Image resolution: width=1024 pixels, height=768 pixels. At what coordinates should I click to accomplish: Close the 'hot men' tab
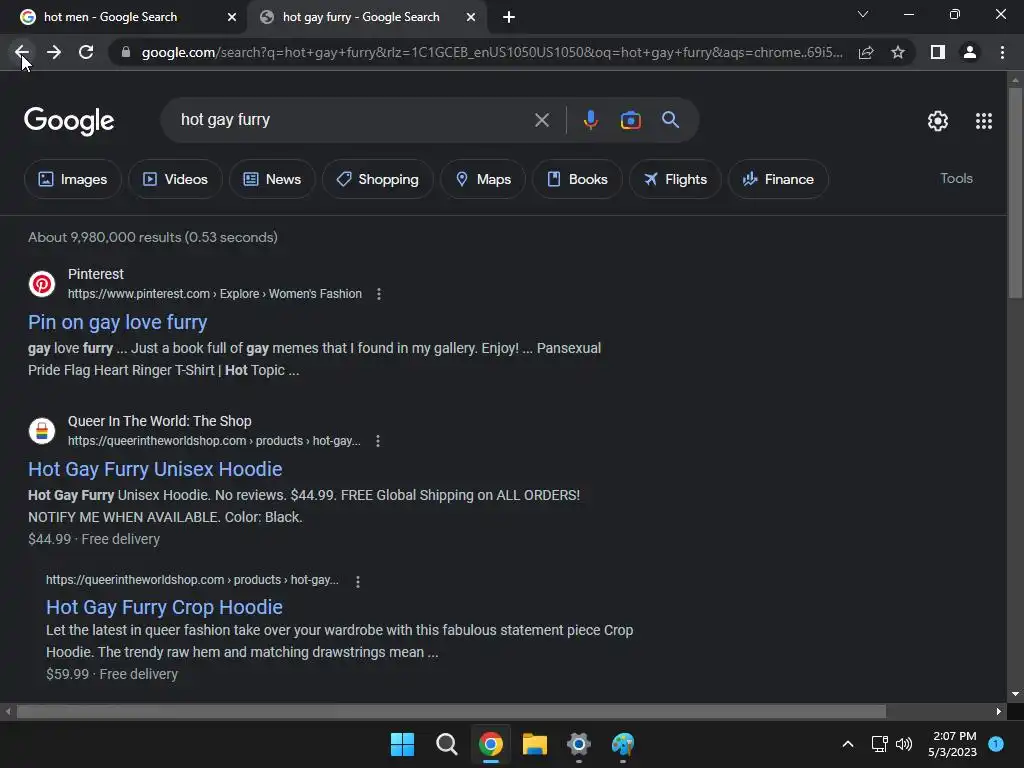(232, 17)
